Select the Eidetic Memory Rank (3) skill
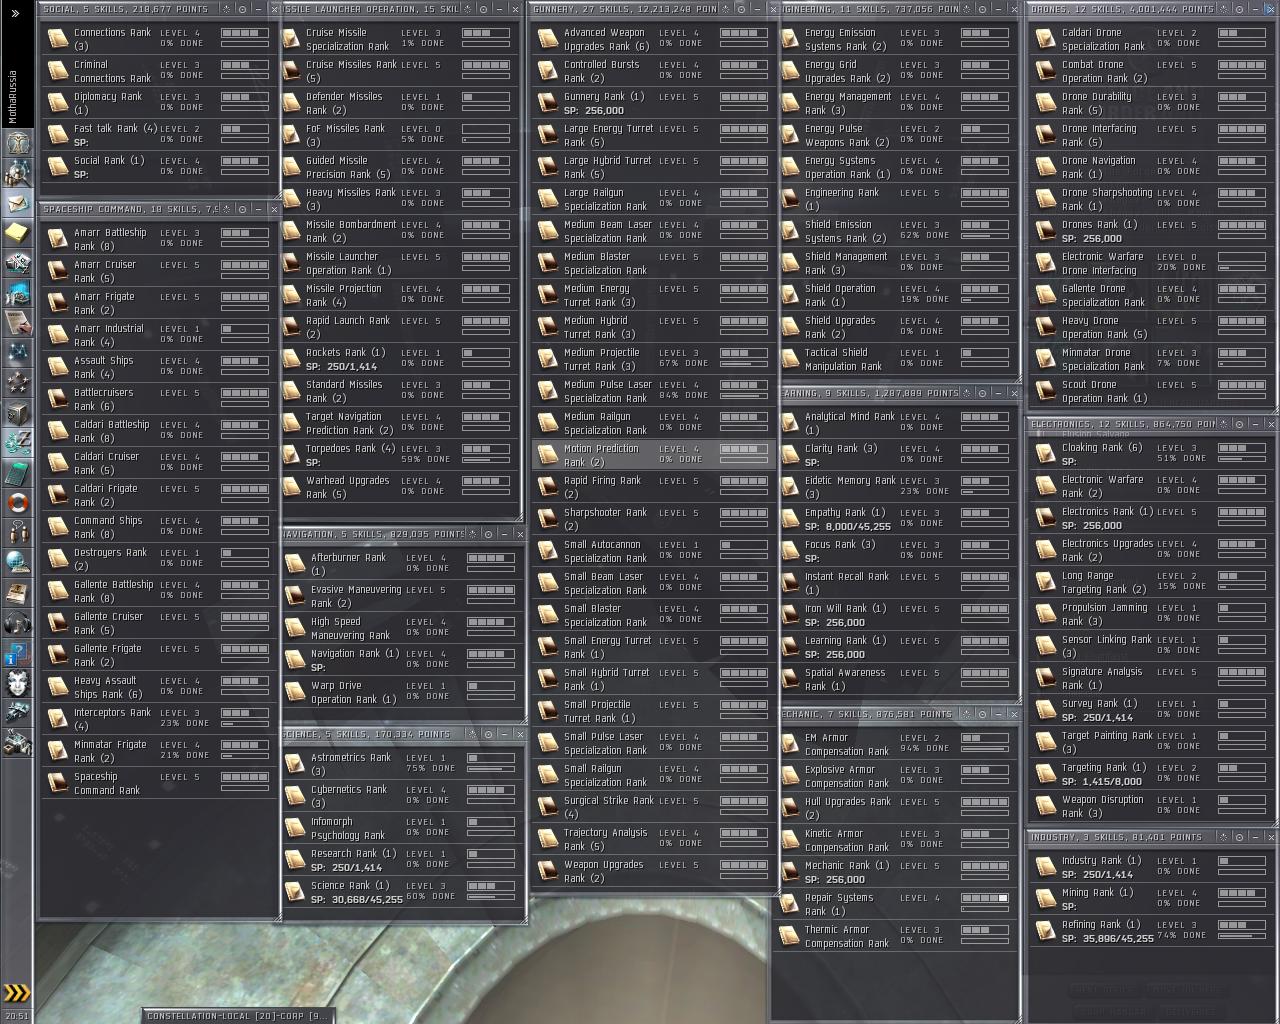This screenshot has width=1280, height=1024. tap(897, 487)
